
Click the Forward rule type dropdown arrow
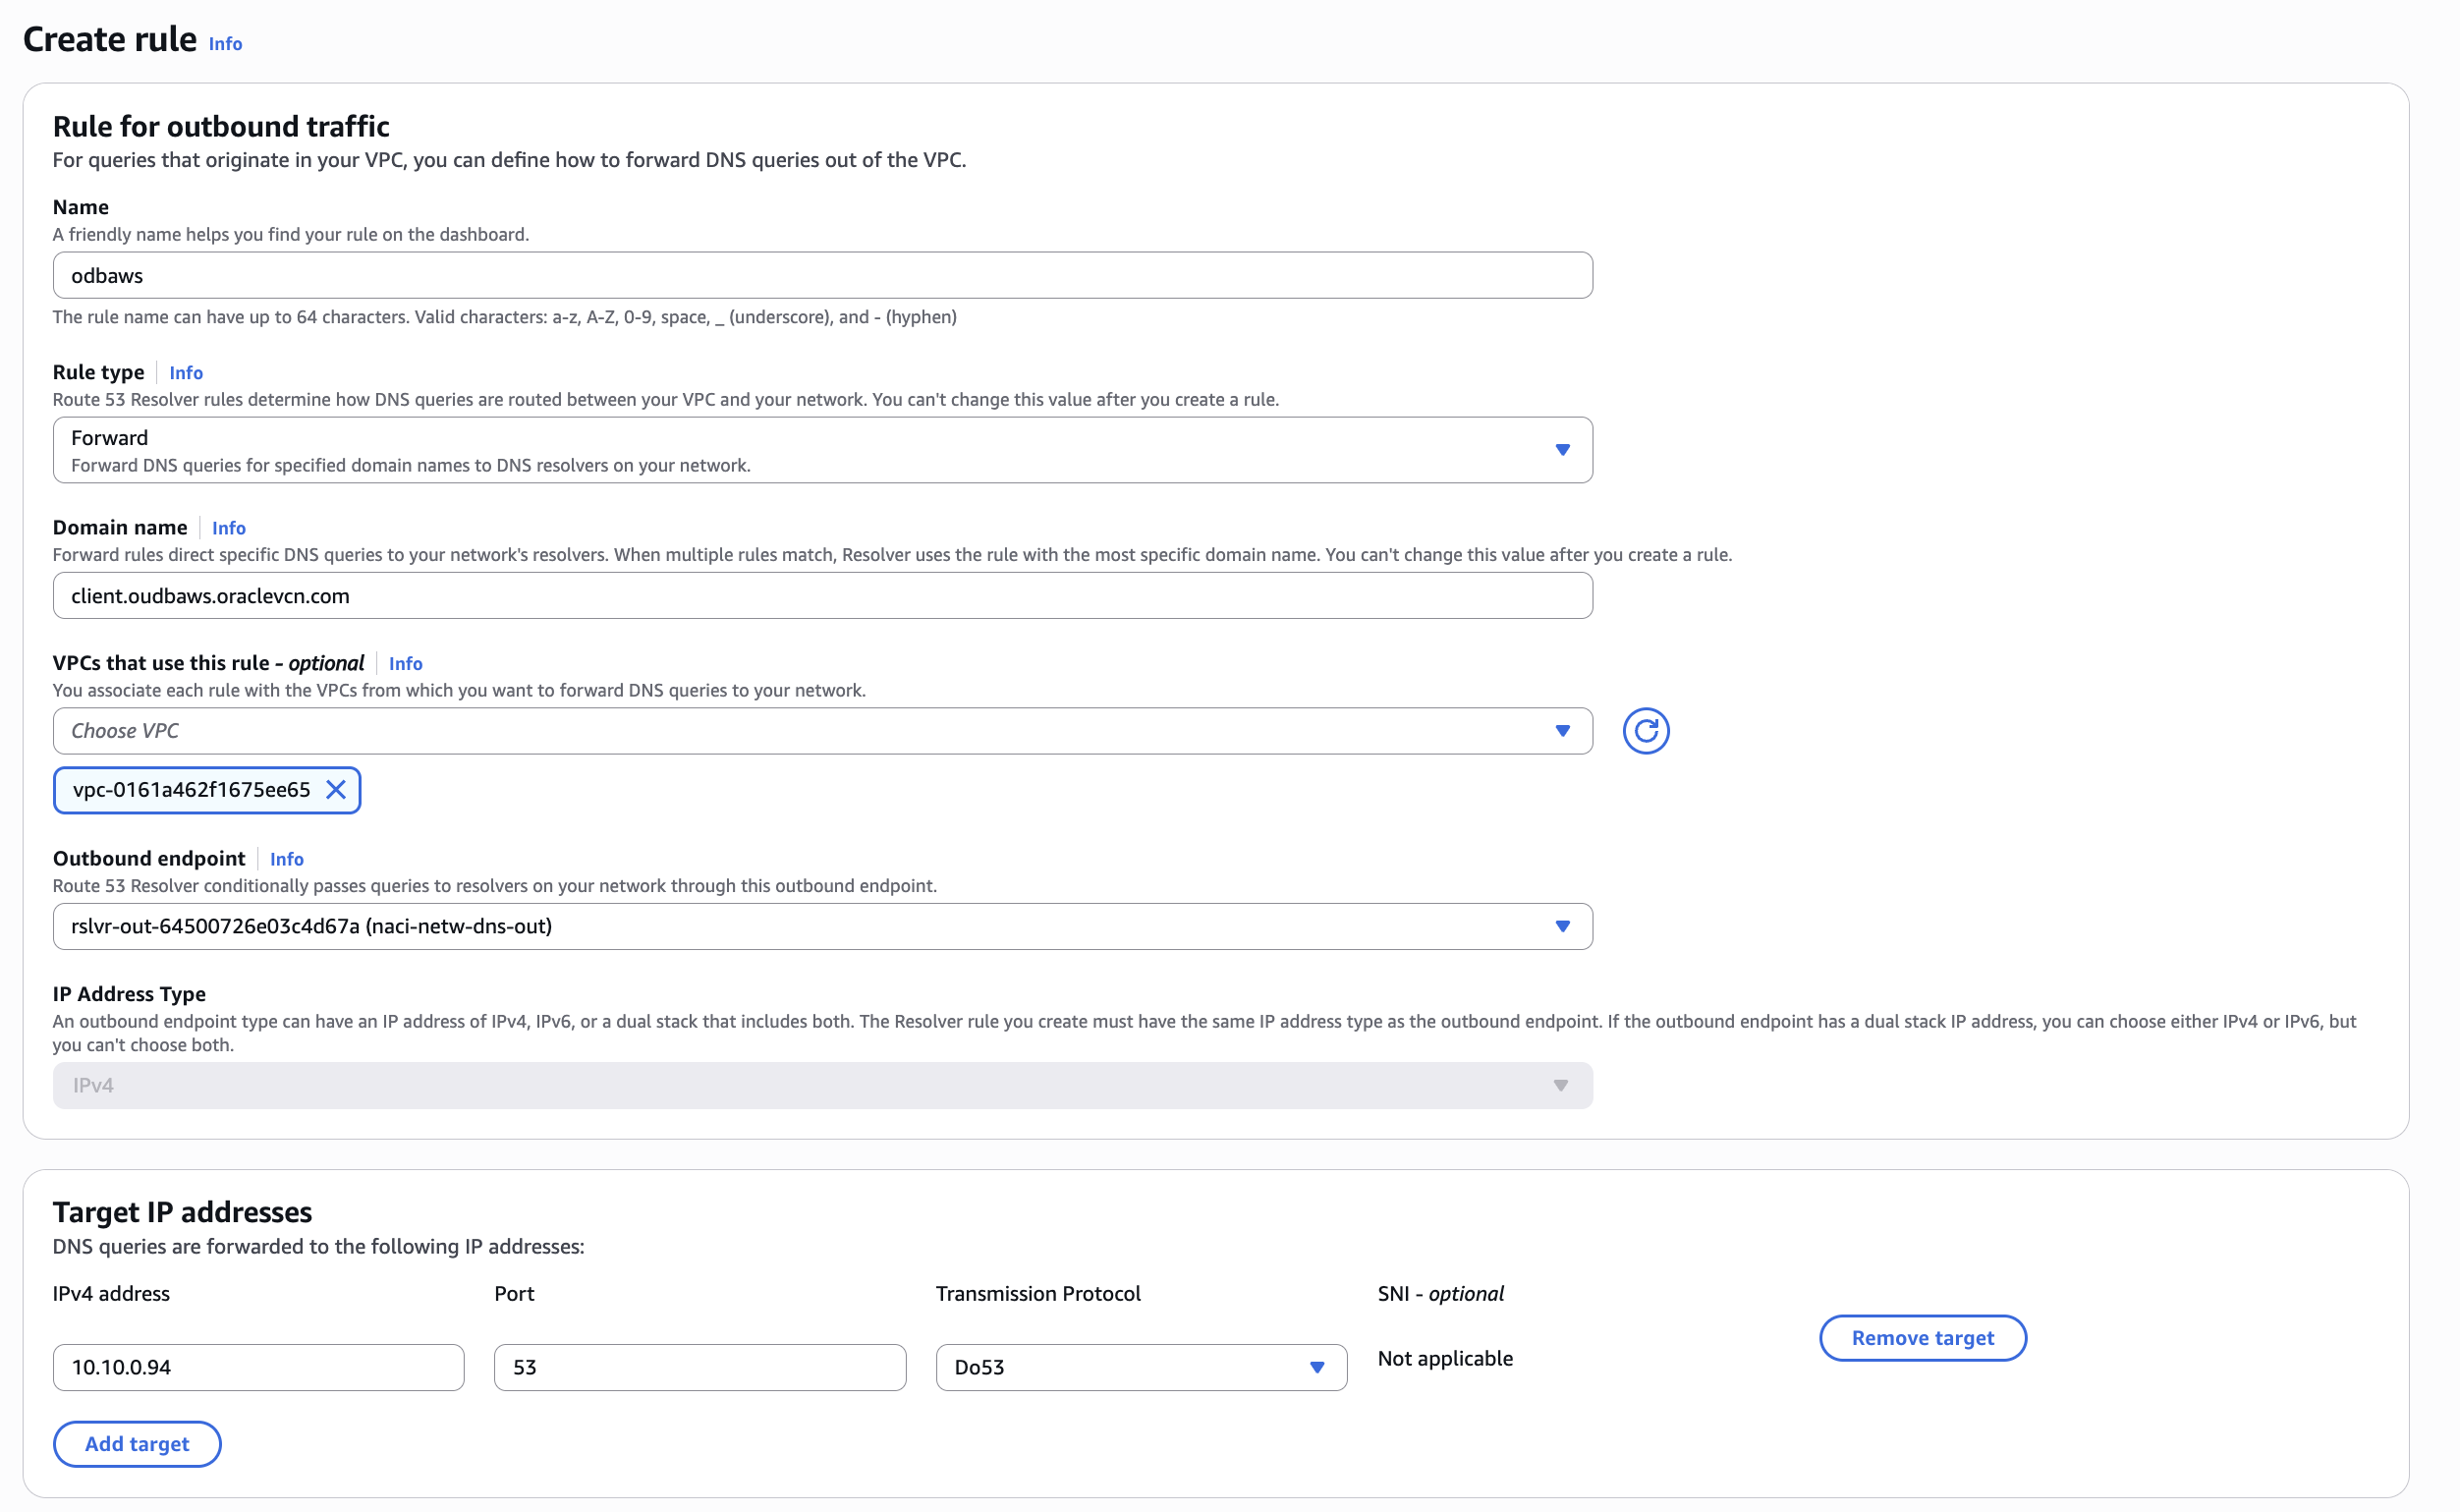1562,450
